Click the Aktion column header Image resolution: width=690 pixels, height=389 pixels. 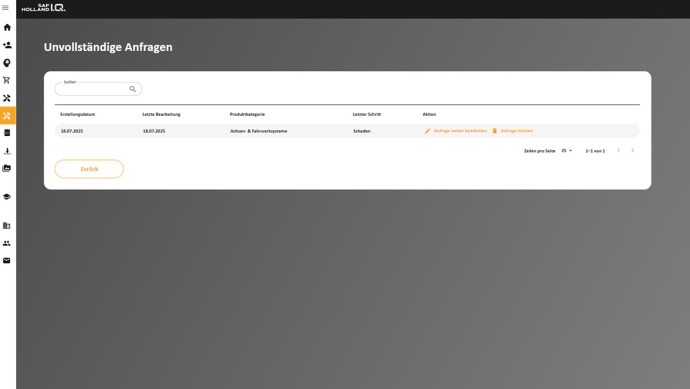point(429,114)
